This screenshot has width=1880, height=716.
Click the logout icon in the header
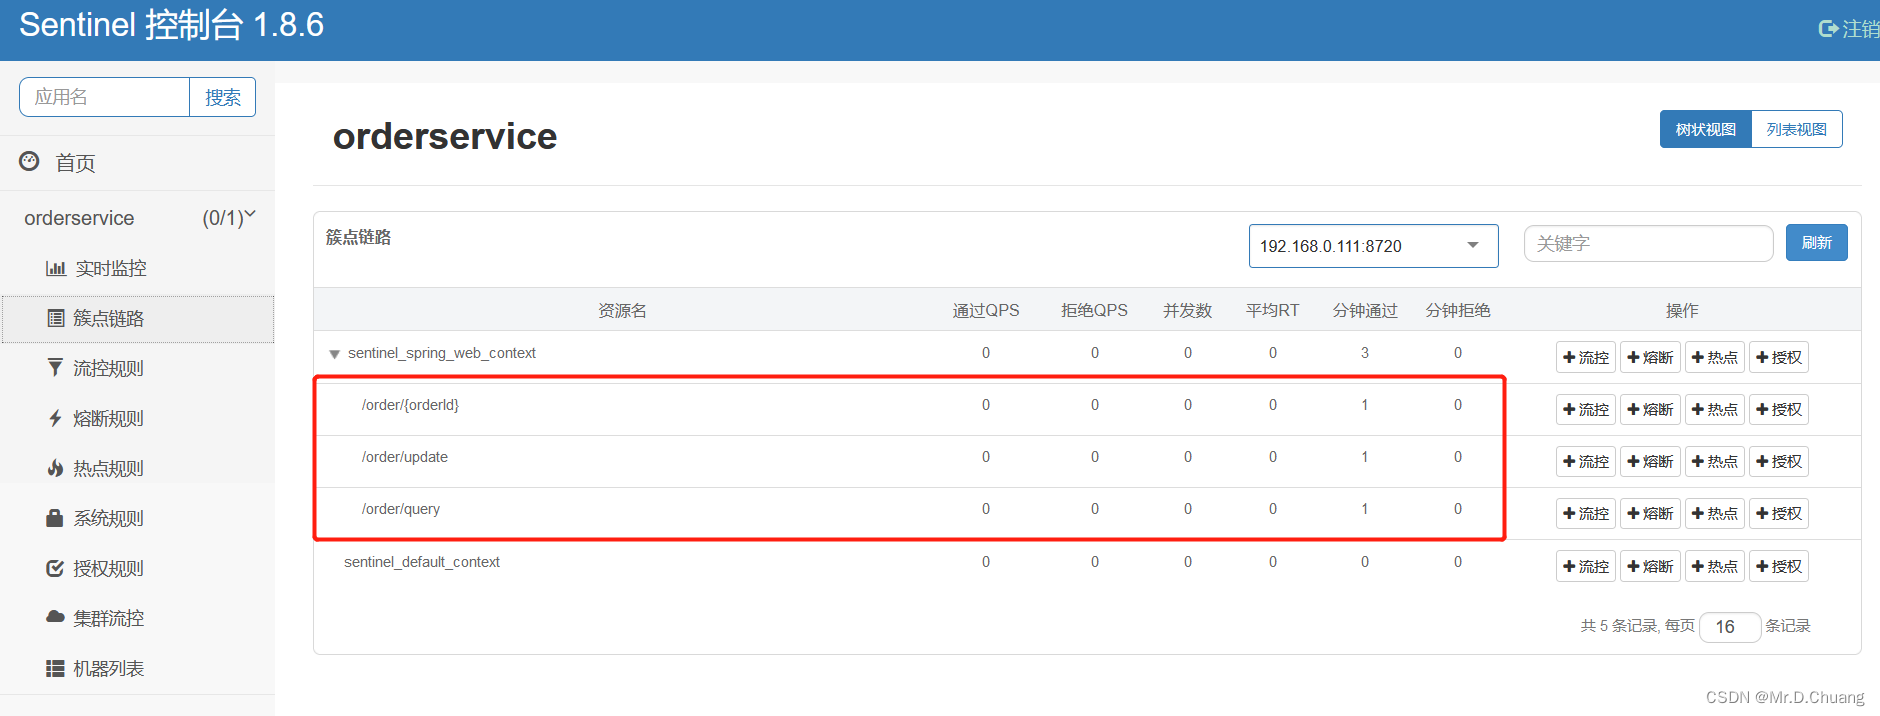pyautogui.click(x=1828, y=29)
